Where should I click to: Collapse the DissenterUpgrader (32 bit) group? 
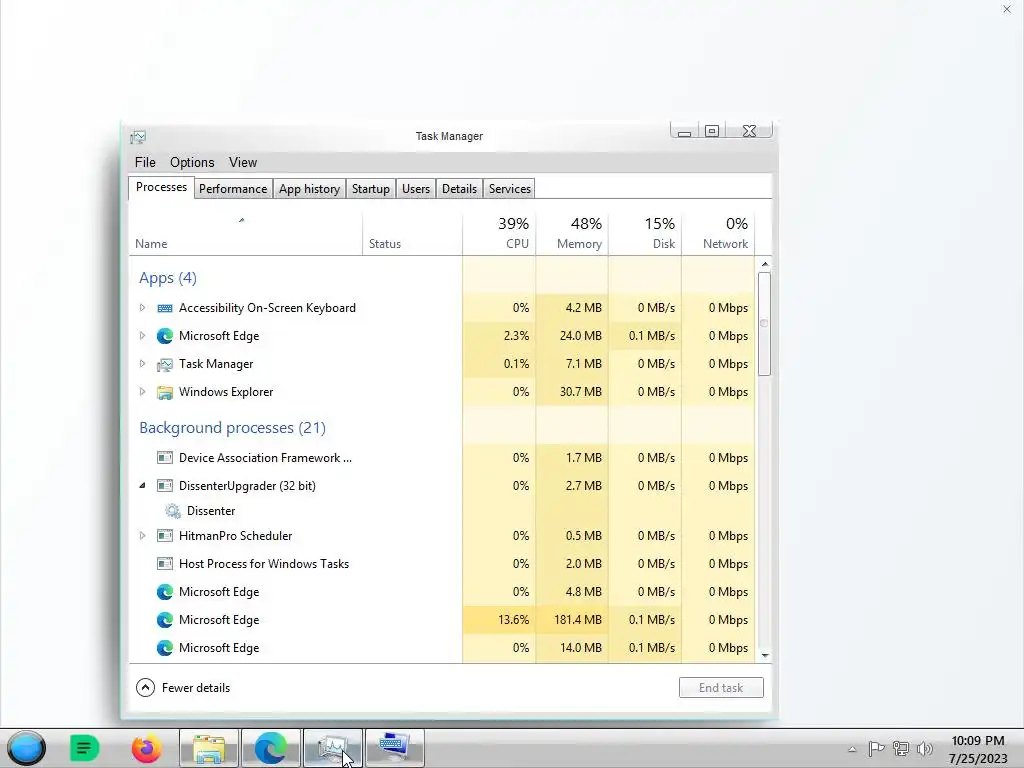142,486
